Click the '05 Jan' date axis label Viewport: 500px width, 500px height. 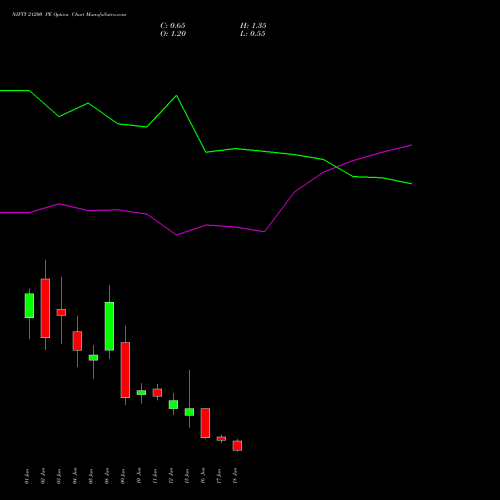tap(91, 476)
